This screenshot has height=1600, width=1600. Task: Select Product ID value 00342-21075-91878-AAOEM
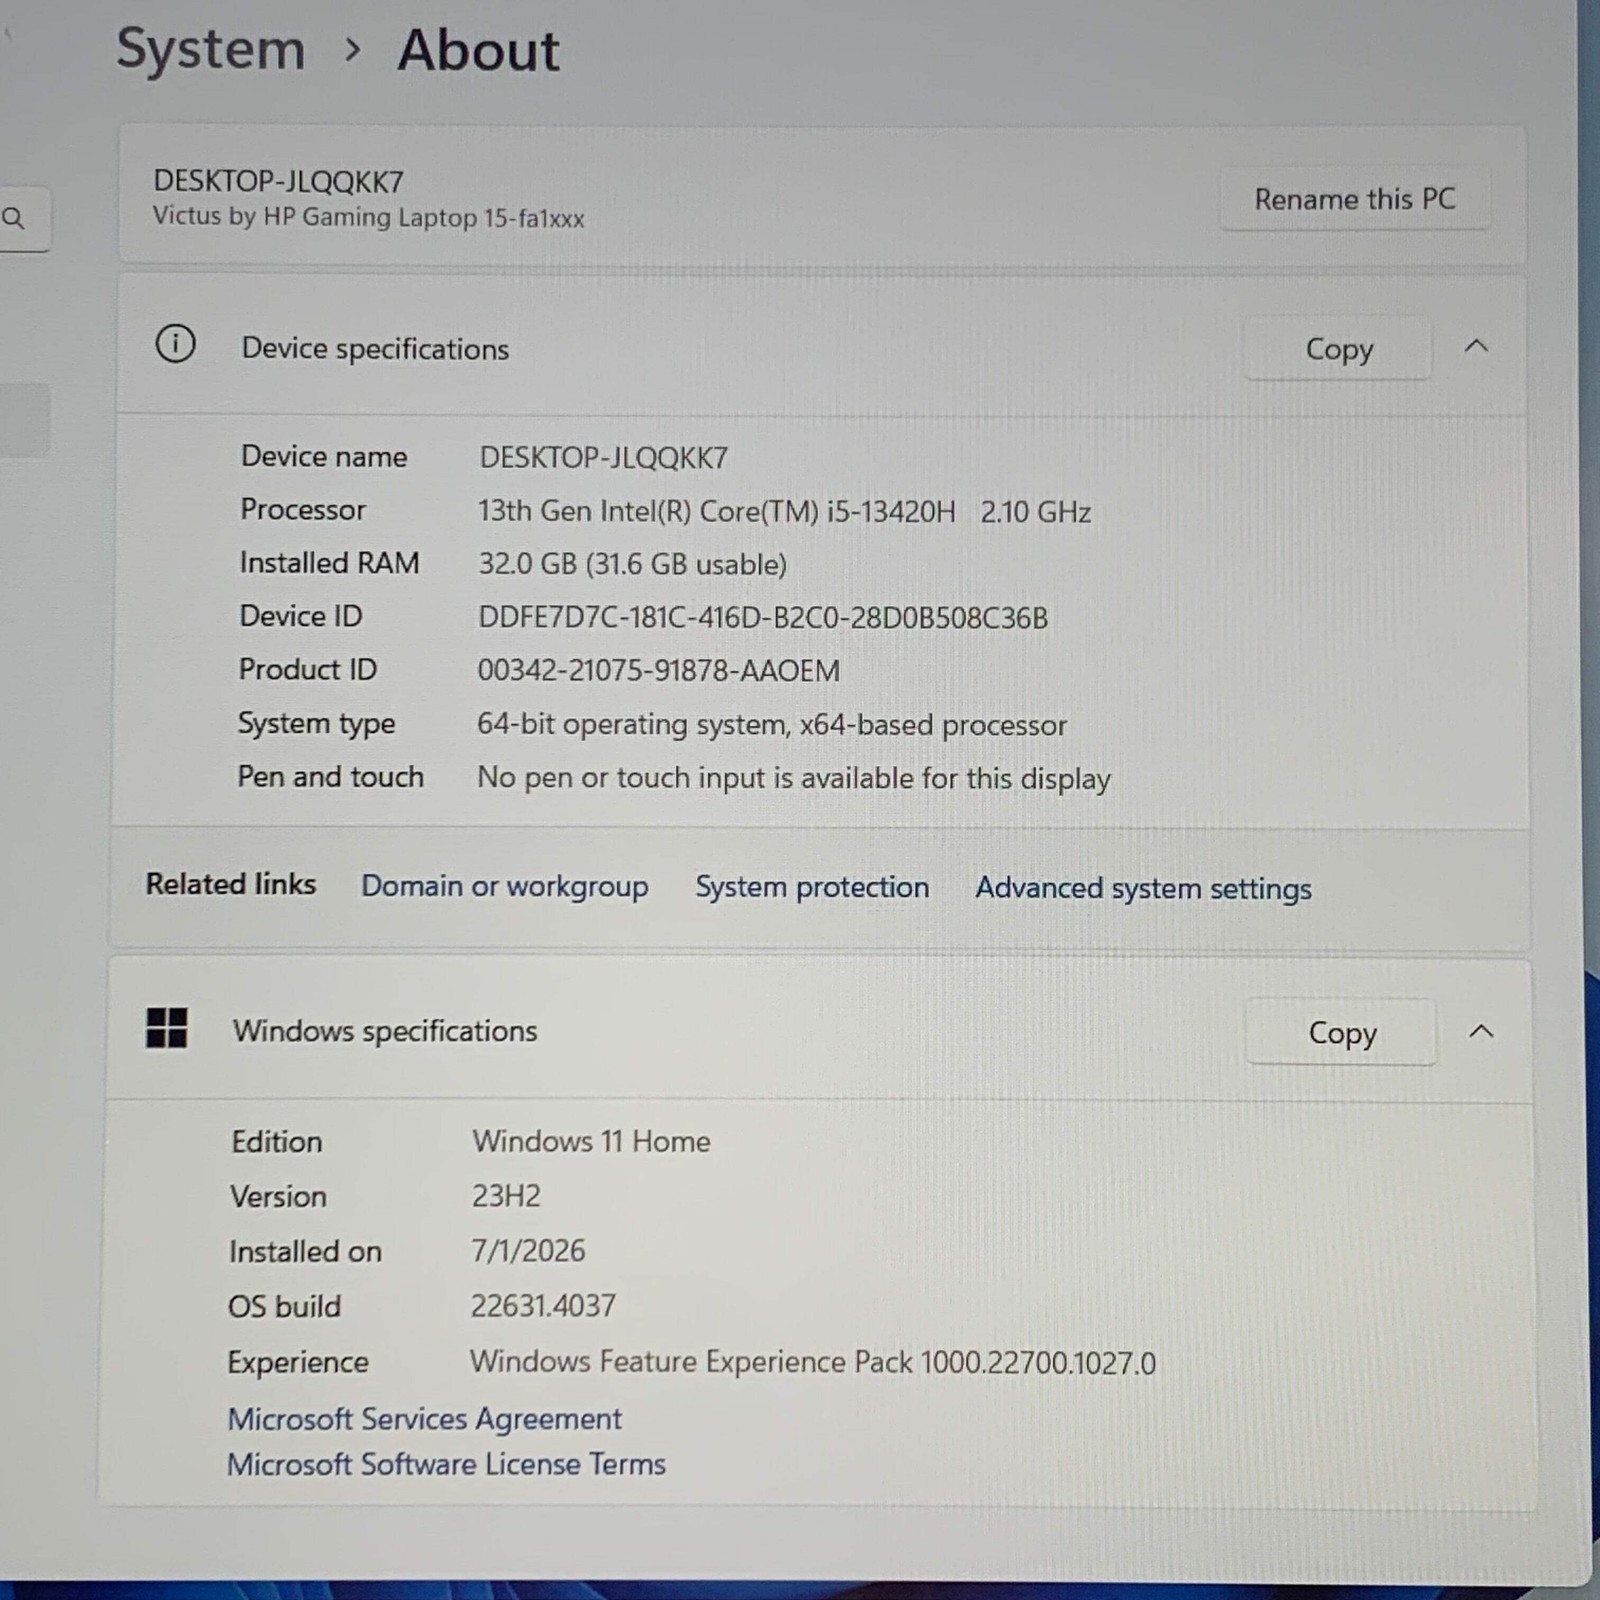[658, 671]
